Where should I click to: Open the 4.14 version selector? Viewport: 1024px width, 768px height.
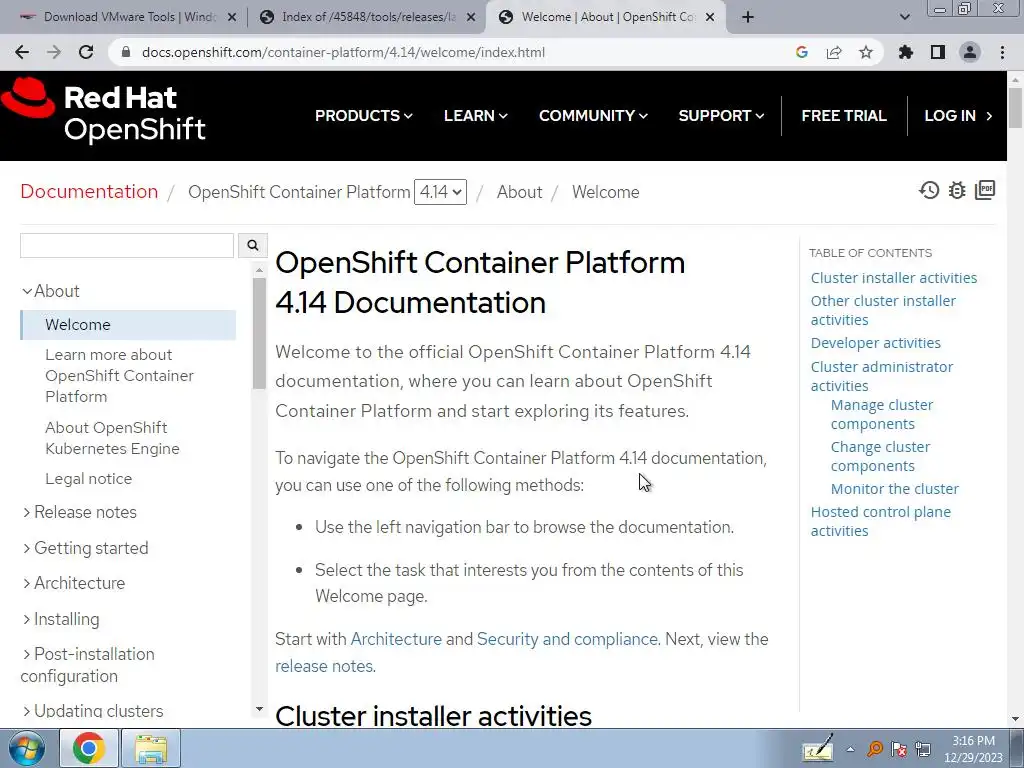point(440,192)
